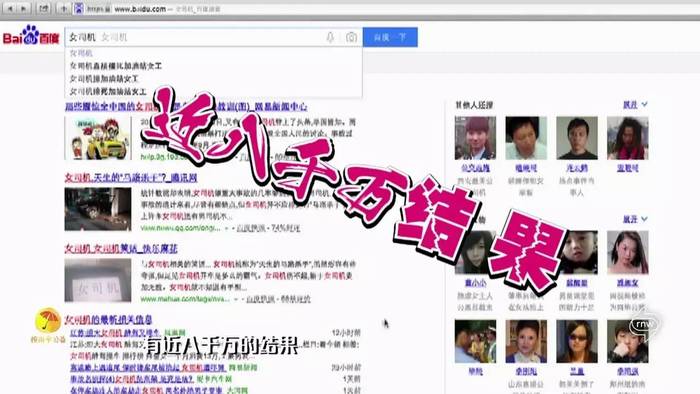Click the browser address bar URL
The image size is (700, 394).
click(x=140, y=8)
